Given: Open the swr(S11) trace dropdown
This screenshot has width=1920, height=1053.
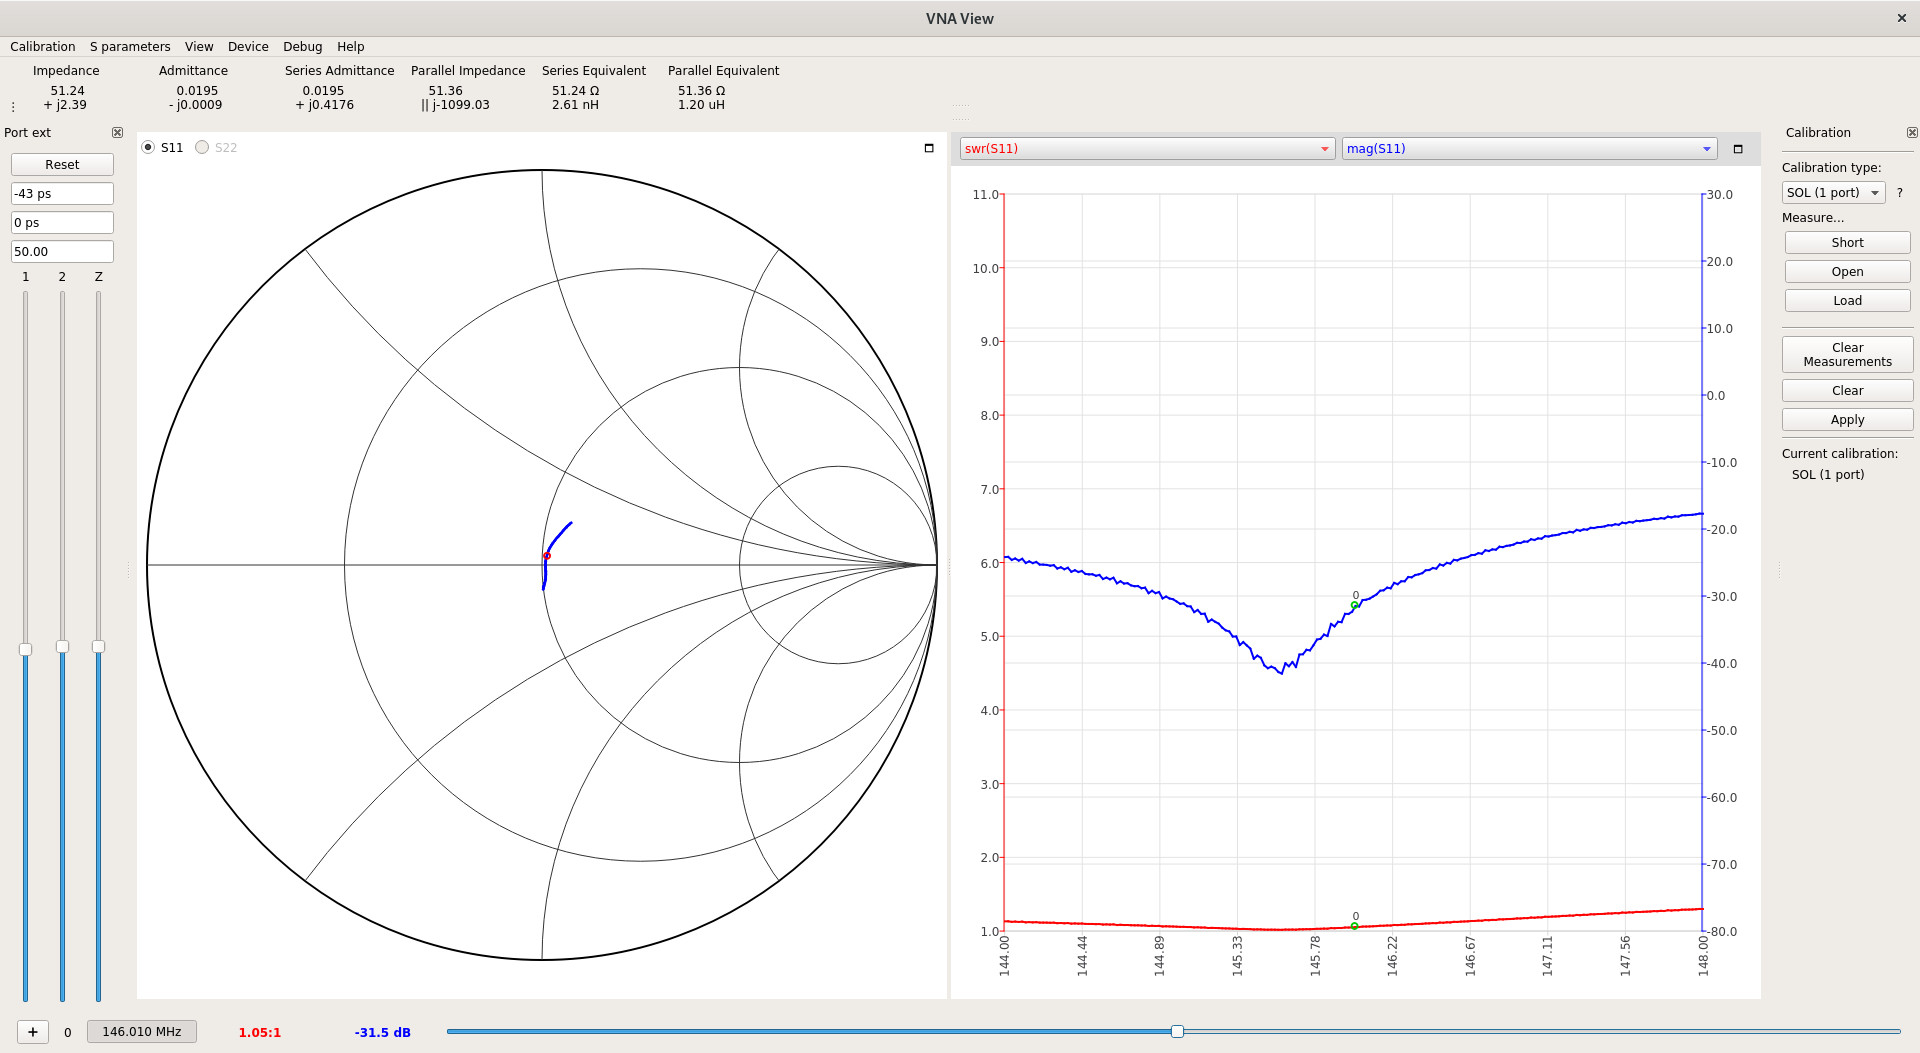Looking at the screenshot, I should tap(1147, 149).
